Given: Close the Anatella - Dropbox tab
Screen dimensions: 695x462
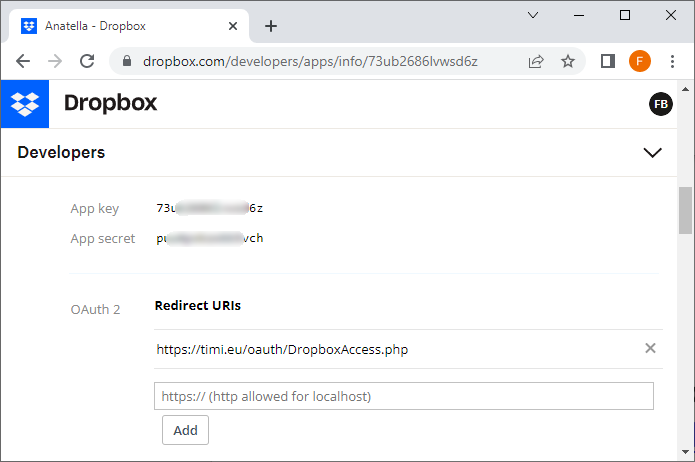Looking at the screenshot, I should (x=233, y=26).
